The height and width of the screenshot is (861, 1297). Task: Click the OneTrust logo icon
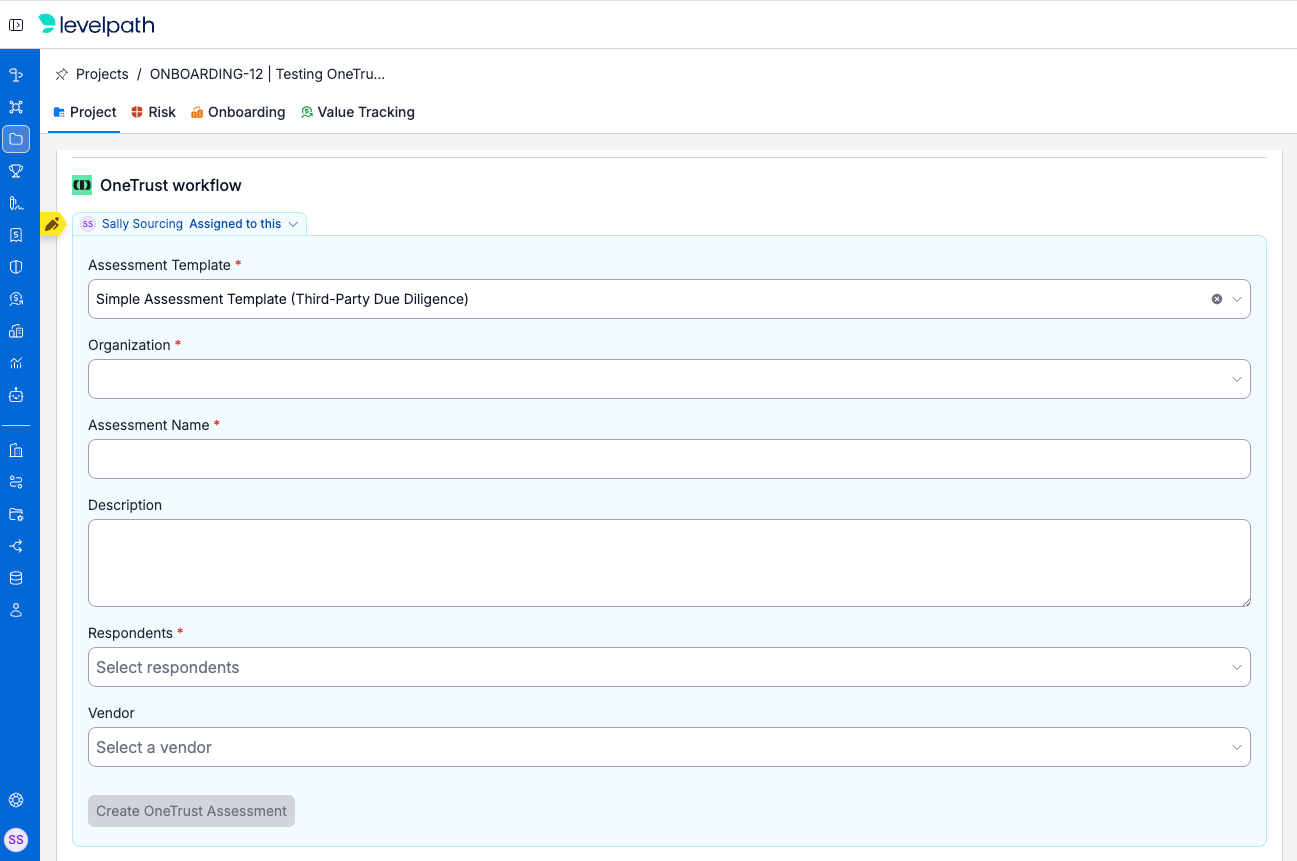82,185
